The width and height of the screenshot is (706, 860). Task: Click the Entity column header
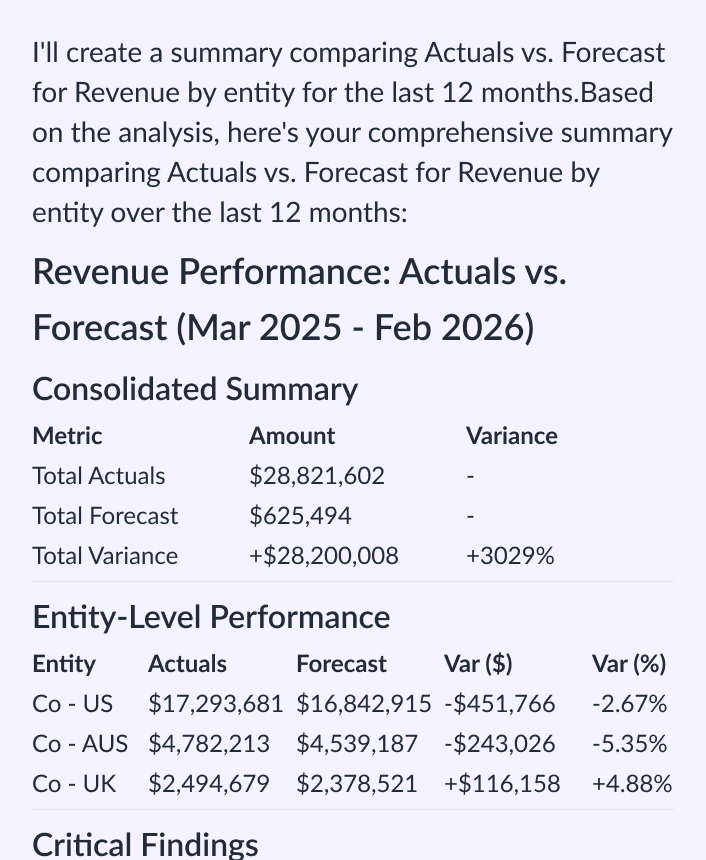64,664
